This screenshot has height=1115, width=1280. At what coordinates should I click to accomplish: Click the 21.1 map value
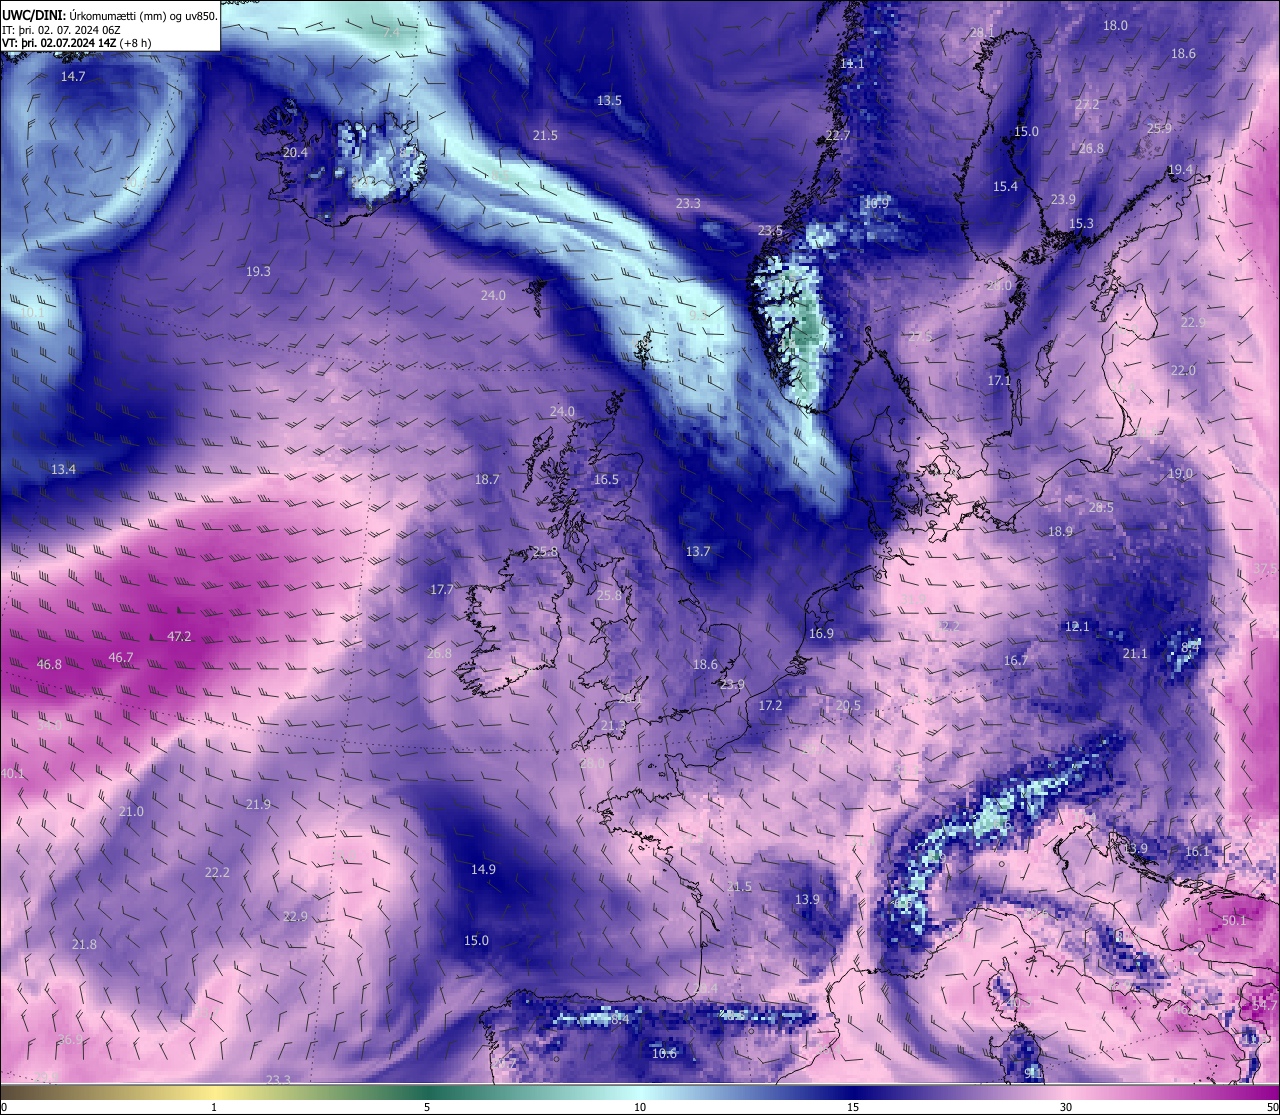(1135, 653)
